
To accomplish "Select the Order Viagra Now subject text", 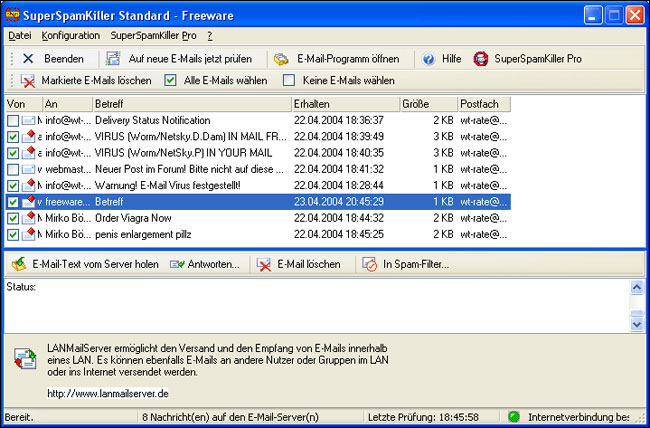I will (x=133, y=218).
